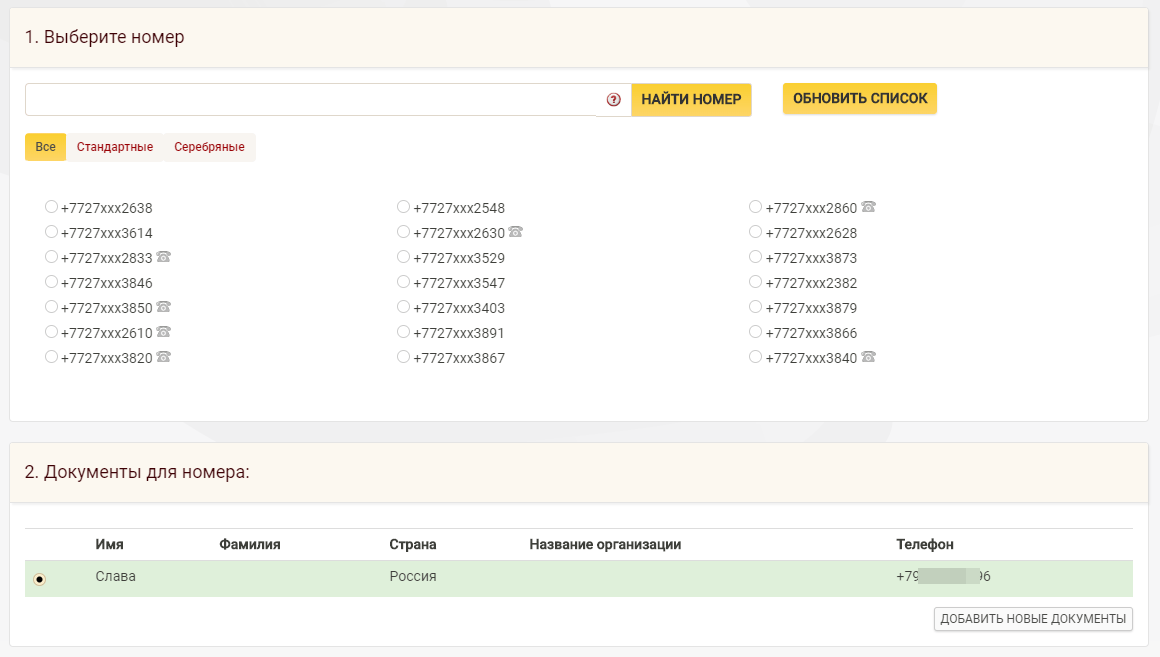The height and width of the screenshot is (657, 1160).
Task: Pick the +7727xxx3891 number option
Action: (403, 331)
